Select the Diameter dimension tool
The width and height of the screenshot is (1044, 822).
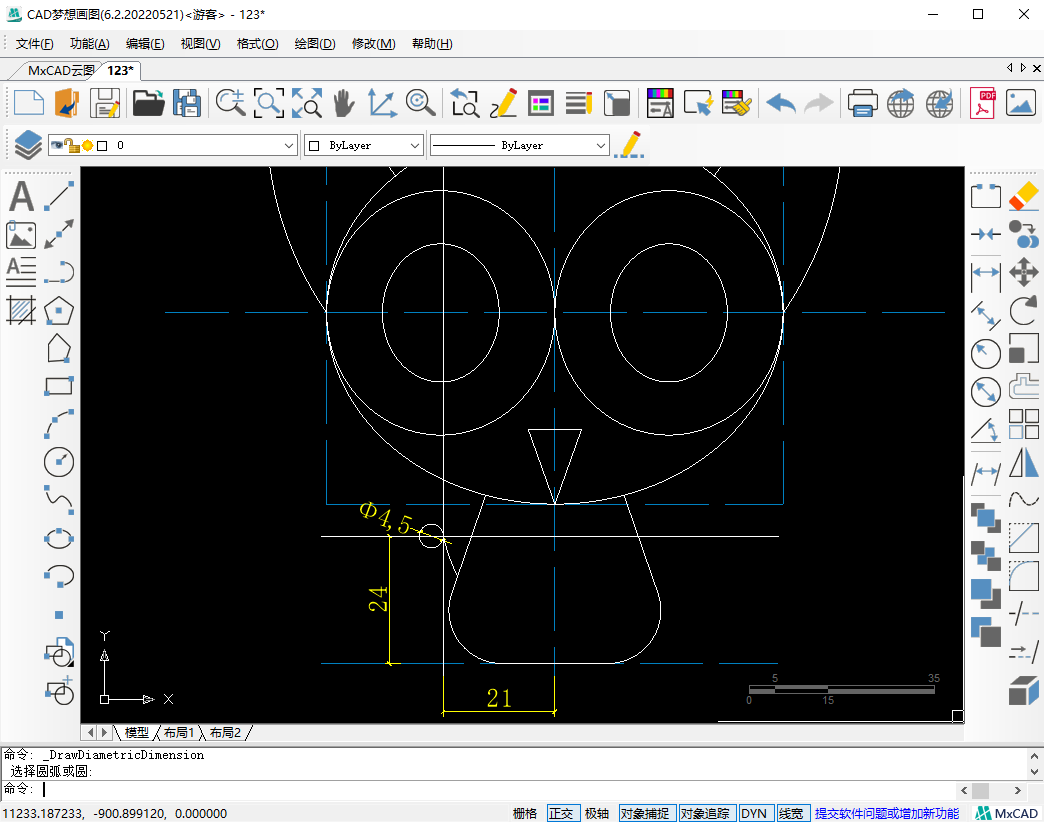pos(985,391)
